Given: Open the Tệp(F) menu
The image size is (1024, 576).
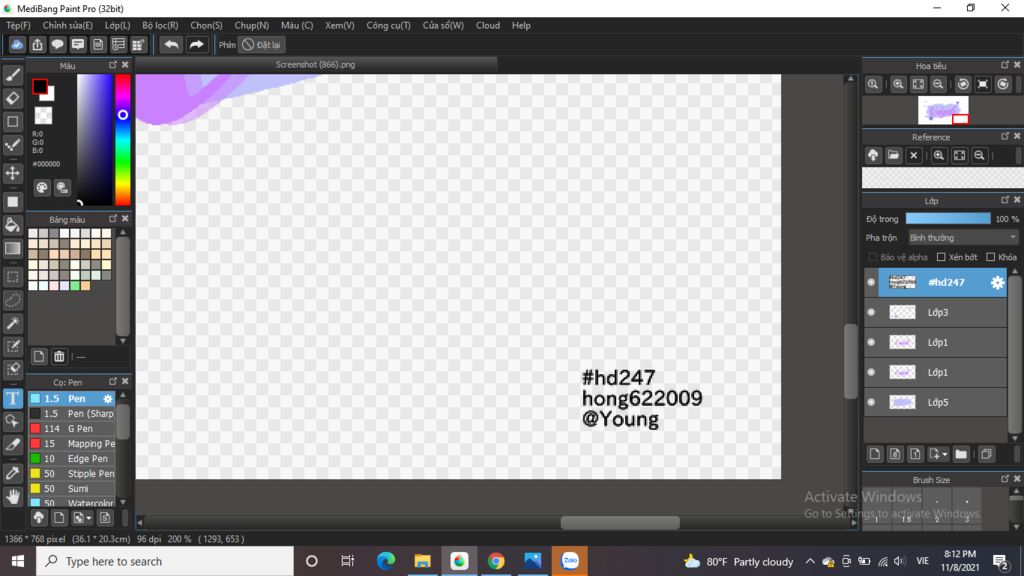Looking at the screenshot, I should (18, 25).
